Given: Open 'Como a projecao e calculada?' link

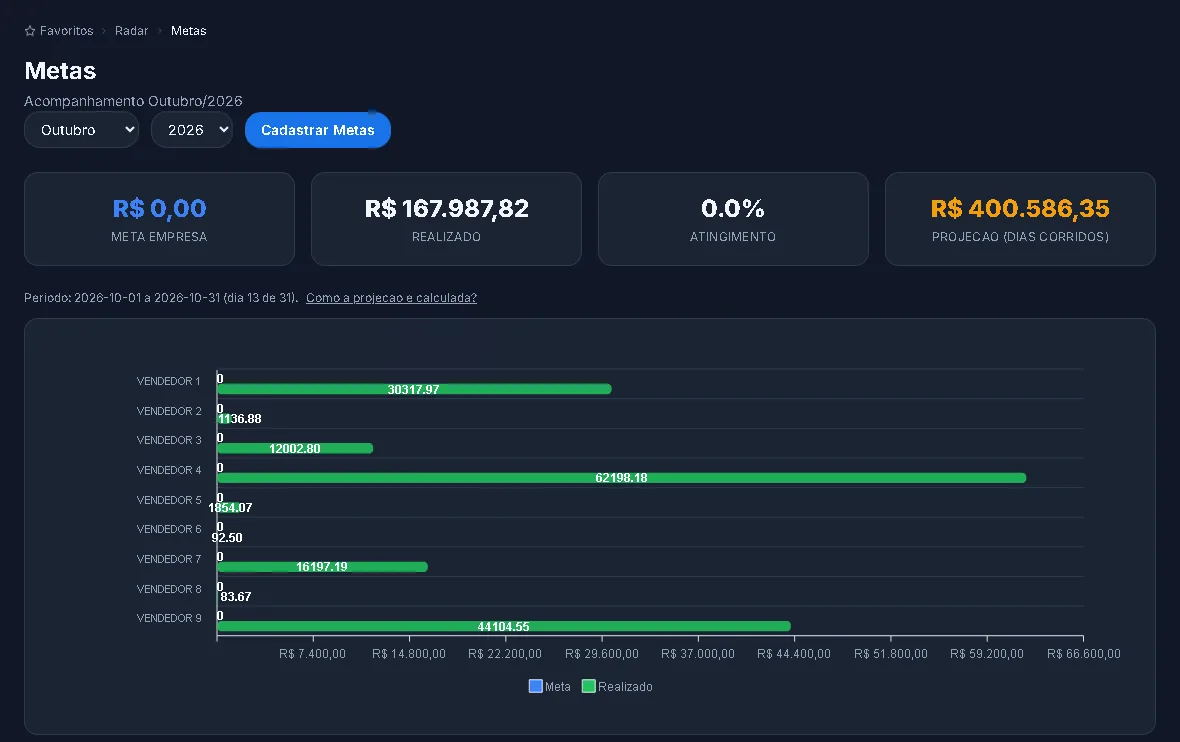Looking at the screenshot, I should (x=391, y=298).
